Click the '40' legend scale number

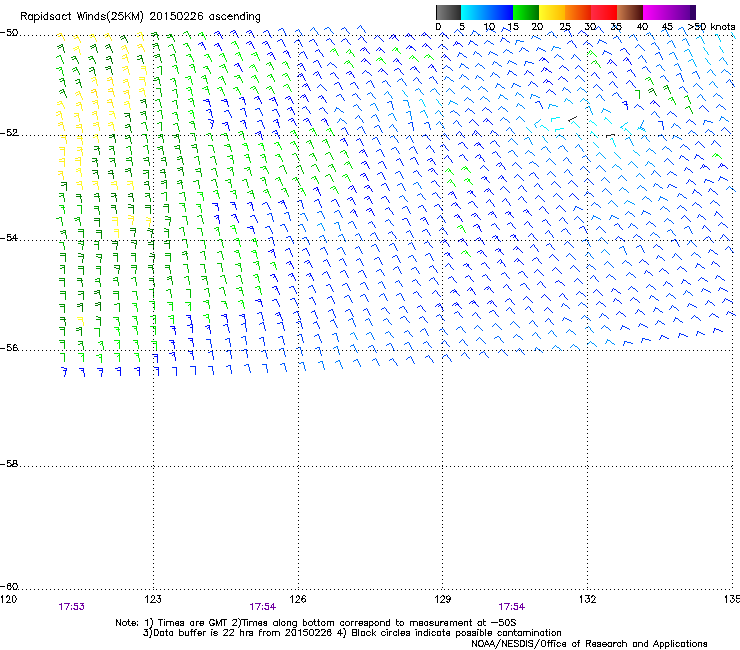(642, 26)
